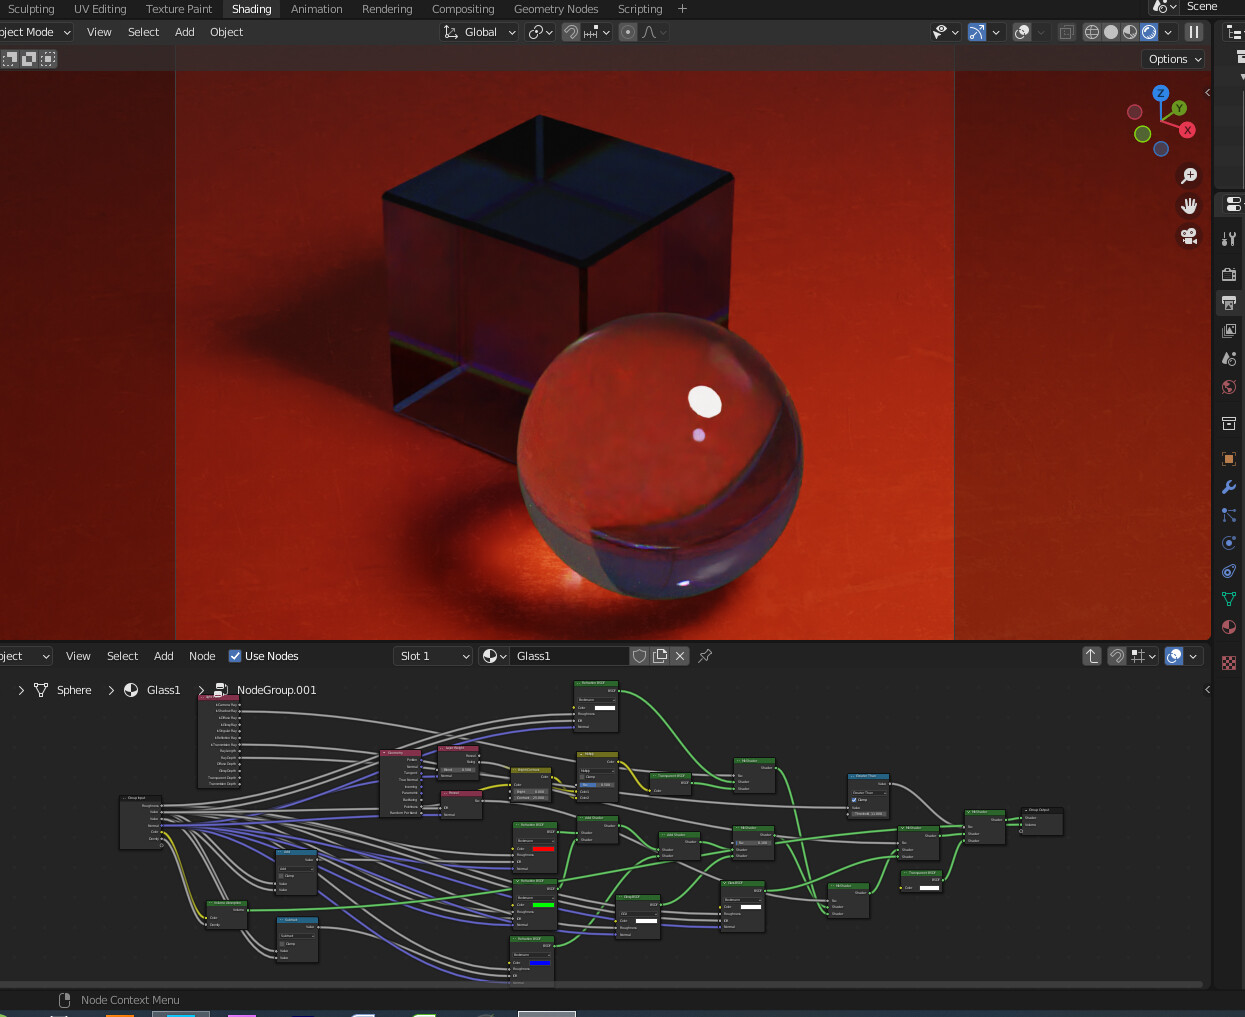Toggle snapping magnet in the shader editor header
This screenshot has width=1245, height=1017.
pyautogui.click(x=1117, y=655)
